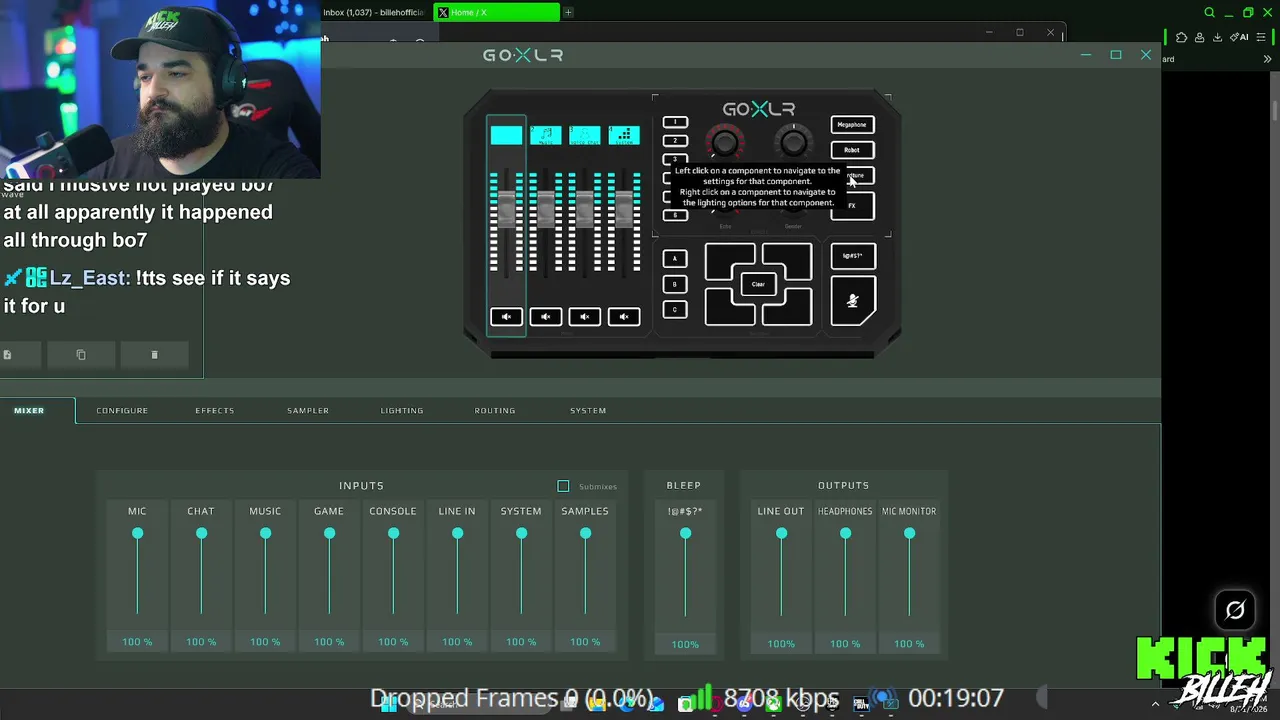Viewport: 1280px width, 720px height.
Task: Click the bleep button on the device
Action: [853, 256]
